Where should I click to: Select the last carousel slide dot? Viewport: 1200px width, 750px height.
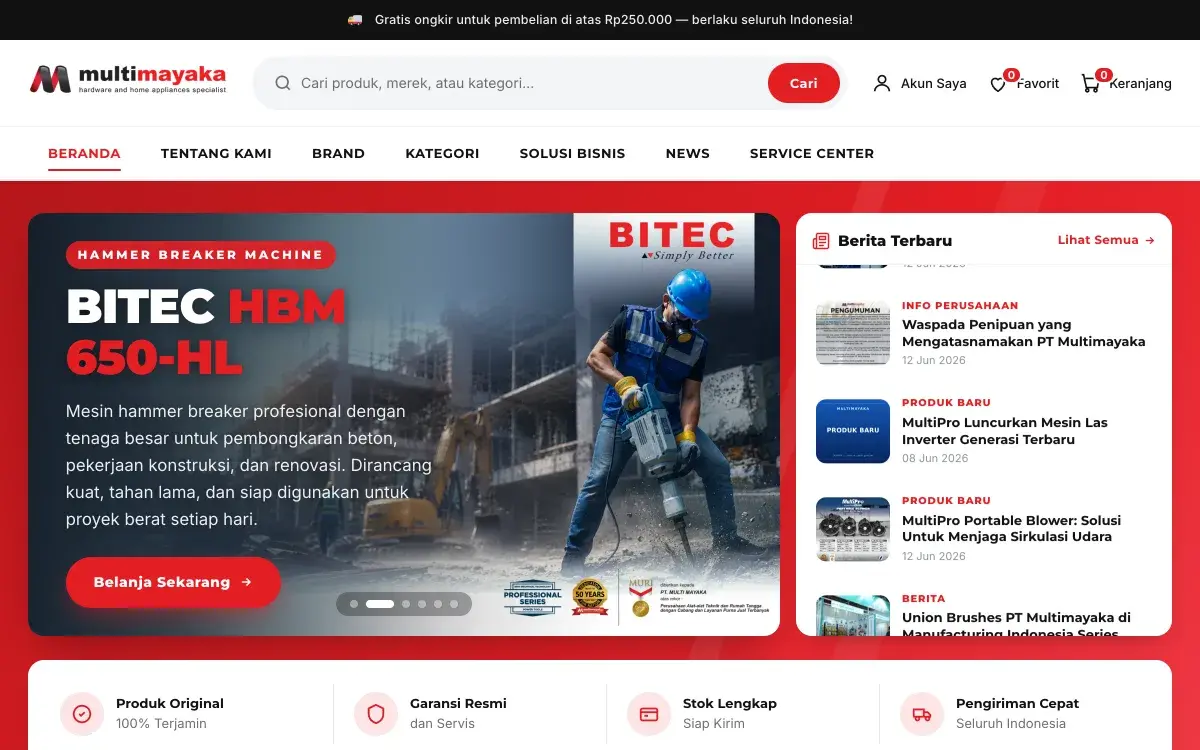(x=454, y=604)
